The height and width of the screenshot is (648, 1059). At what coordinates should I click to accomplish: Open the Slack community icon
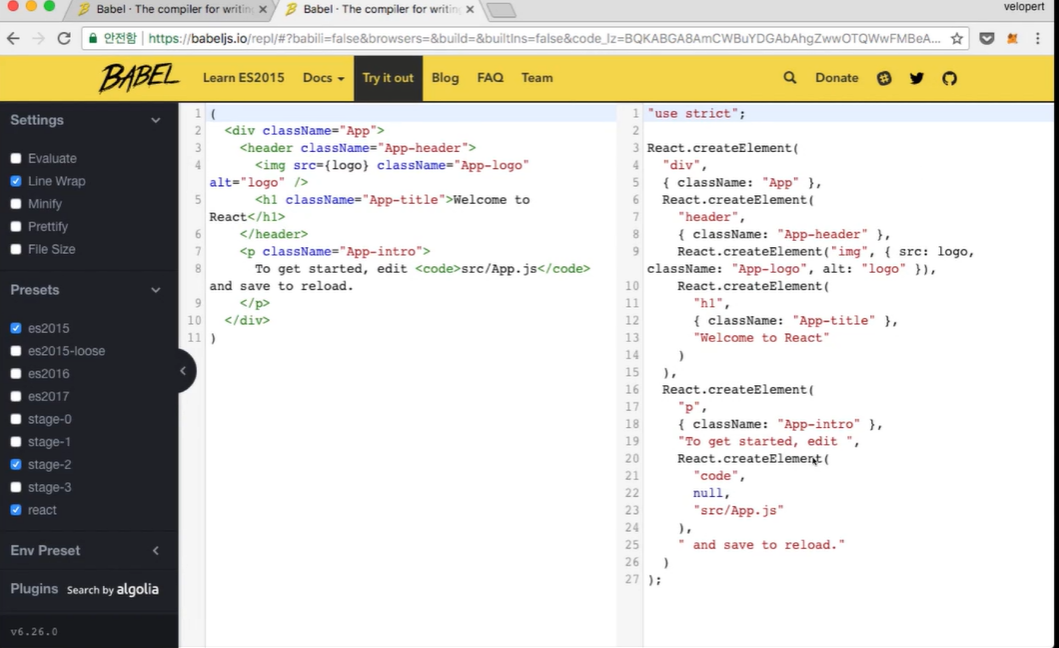[884, 78]
